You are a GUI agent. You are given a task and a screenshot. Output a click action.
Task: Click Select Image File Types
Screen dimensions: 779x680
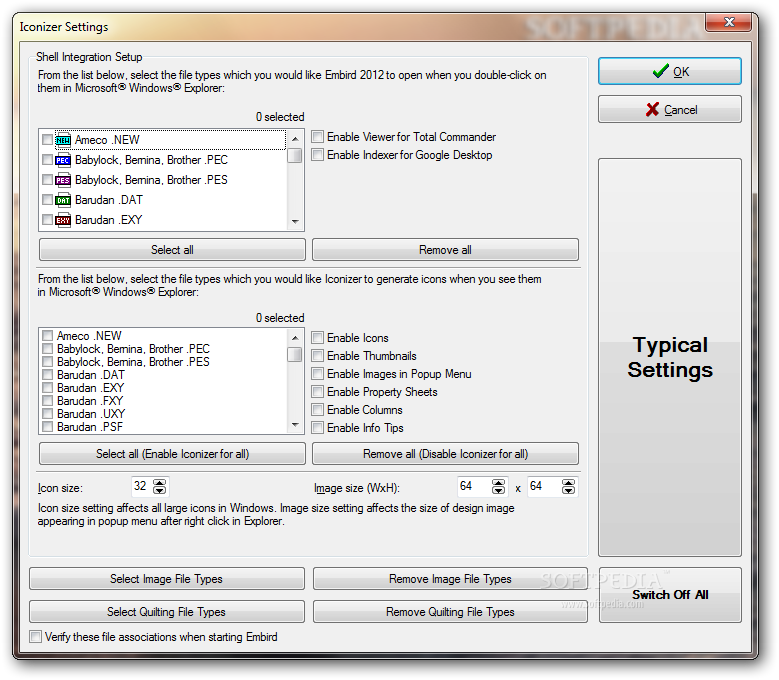click(166, 579)
